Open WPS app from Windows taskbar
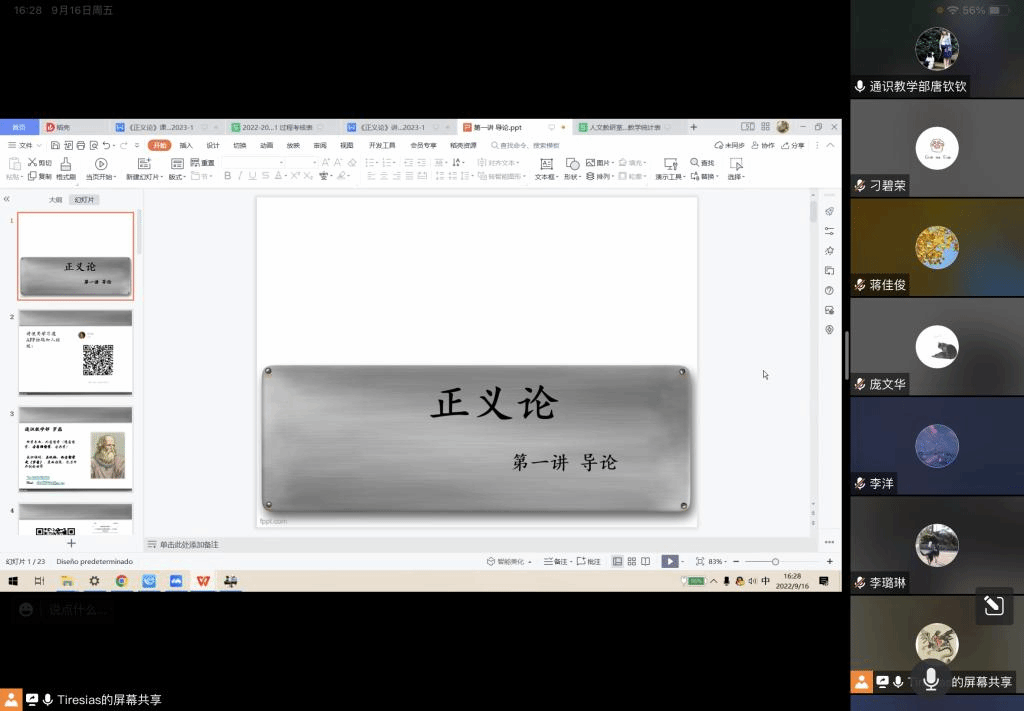1024x711 pixels. tap(203, 581)
